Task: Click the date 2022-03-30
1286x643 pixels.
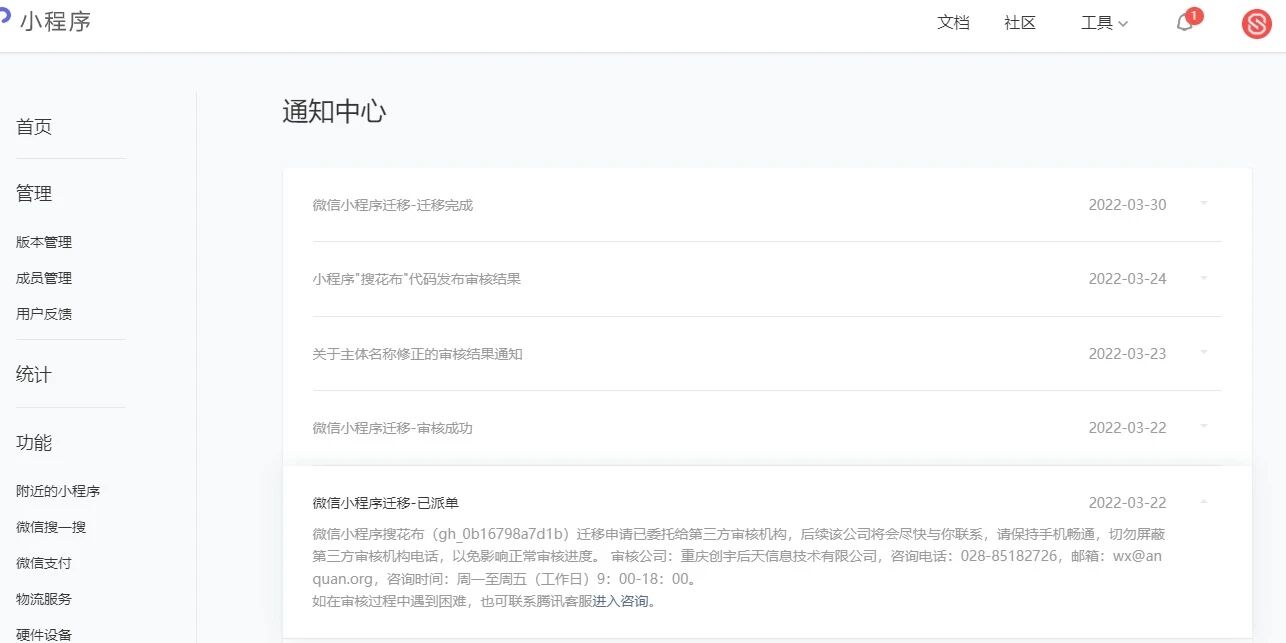Action: pos(1127,205)
